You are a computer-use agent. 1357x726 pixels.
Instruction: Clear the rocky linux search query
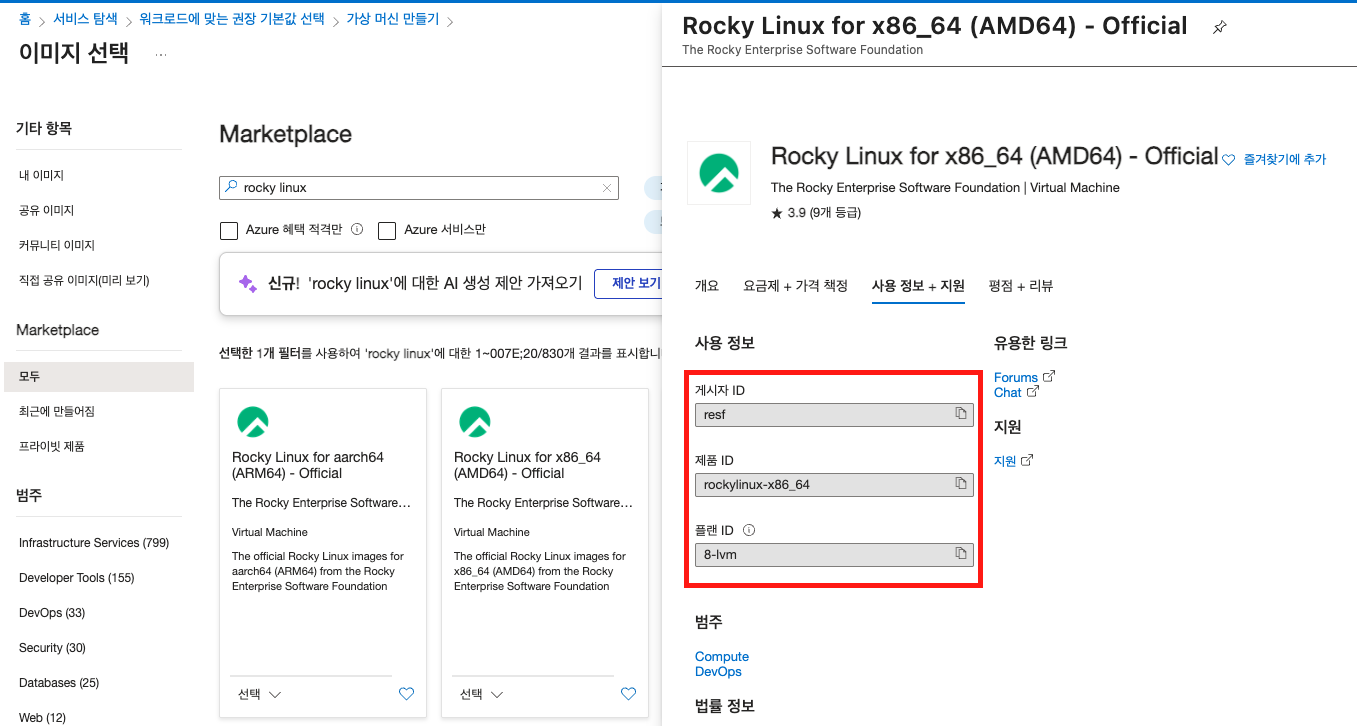pos(607,188)
